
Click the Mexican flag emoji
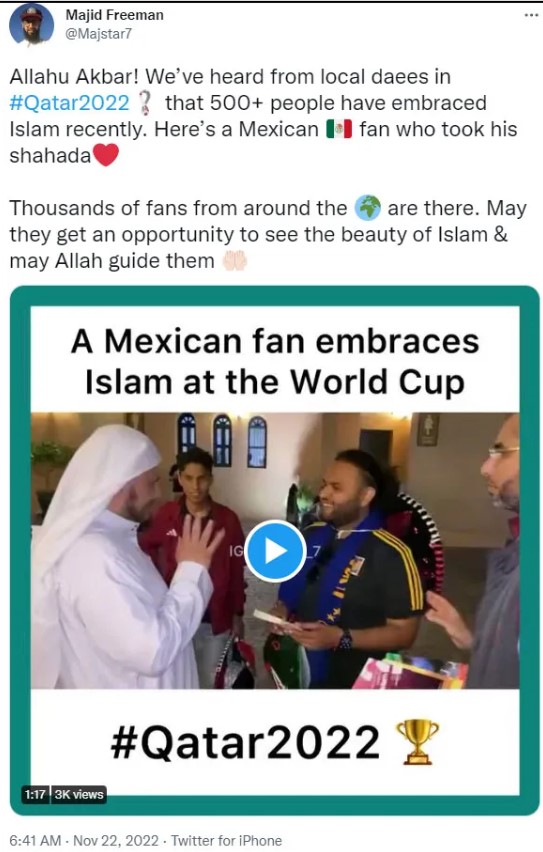(339, 129)
